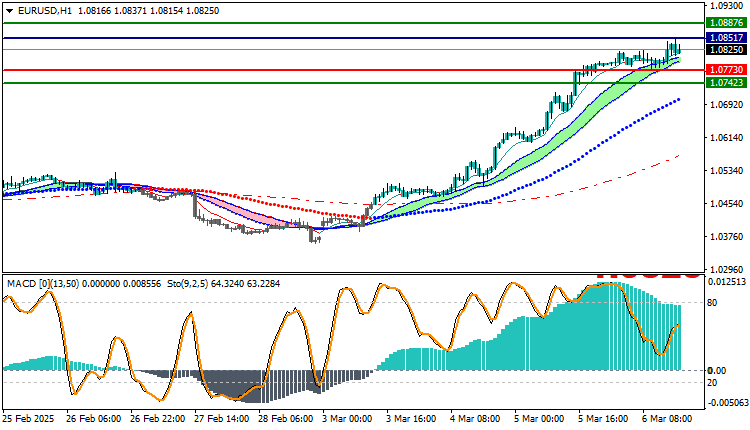Click the 5 Mar 00:00 time axis label
750x430 pixels.
pyautogui.click(x=540, y=419)
